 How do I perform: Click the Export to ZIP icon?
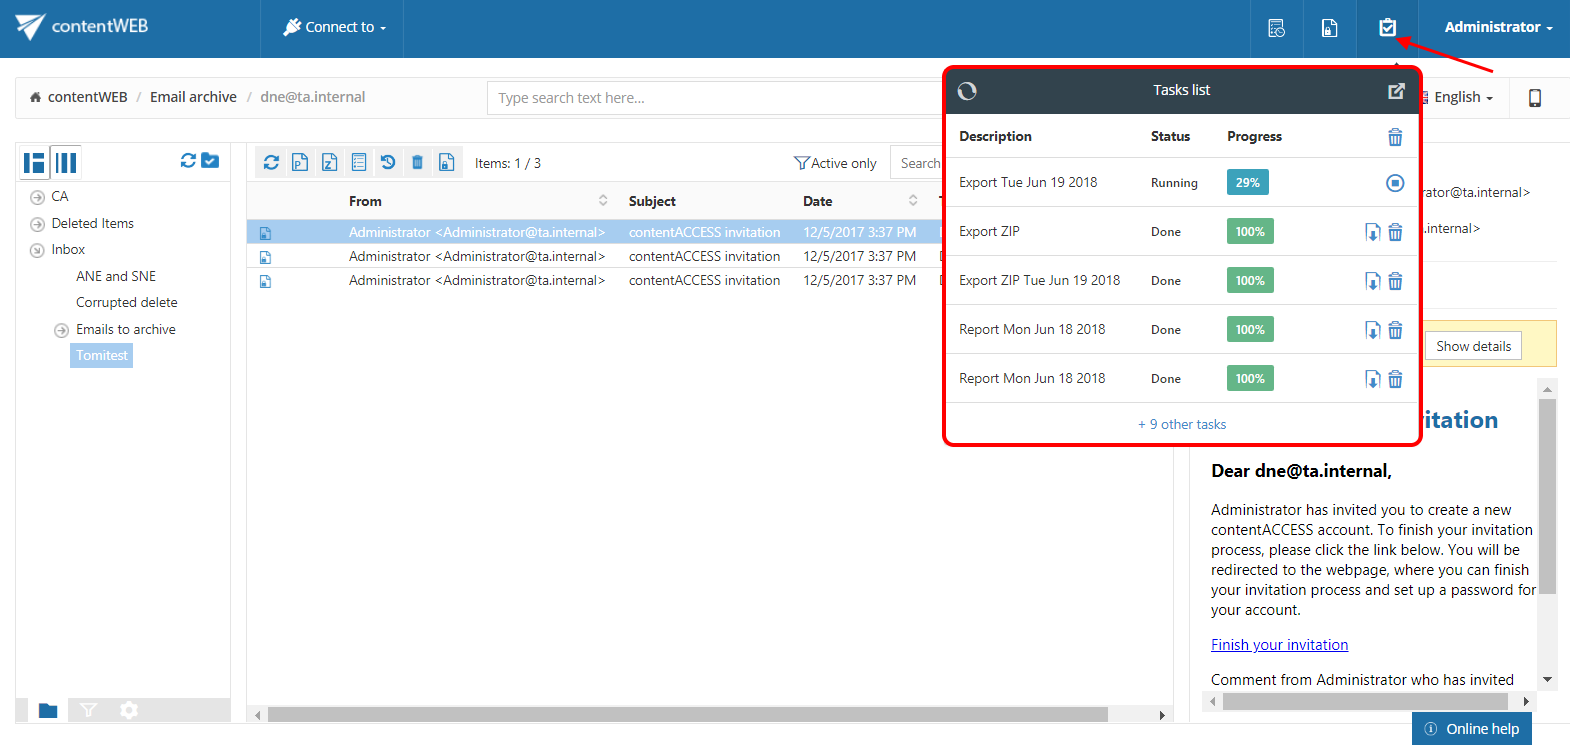click(x=329, y=162)
